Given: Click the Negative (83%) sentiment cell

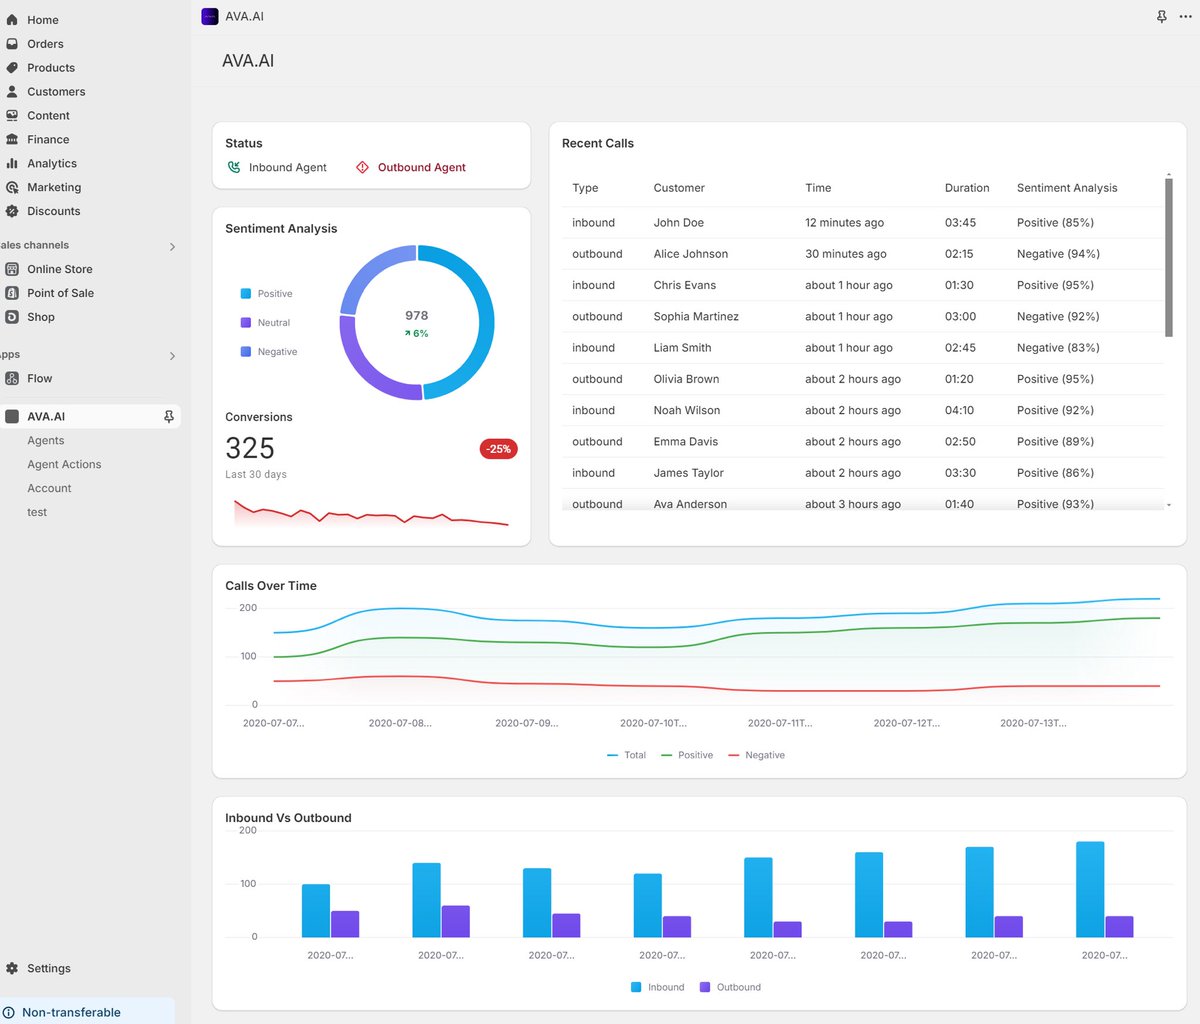Looking at the screenshot, I should [x=1058, y=348].
